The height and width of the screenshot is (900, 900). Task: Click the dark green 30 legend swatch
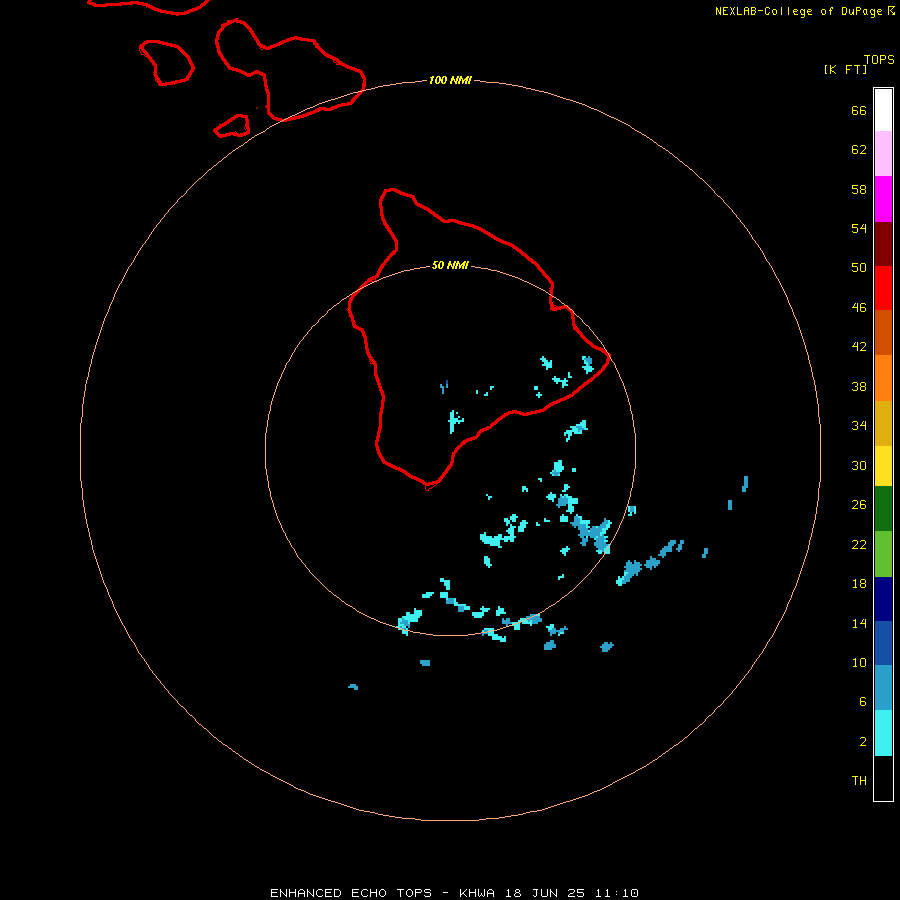coord(883,509)
